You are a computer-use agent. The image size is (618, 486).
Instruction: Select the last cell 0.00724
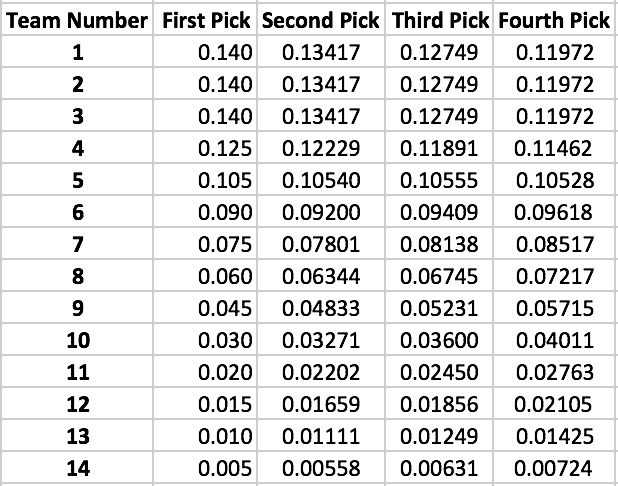pos(553,467)
